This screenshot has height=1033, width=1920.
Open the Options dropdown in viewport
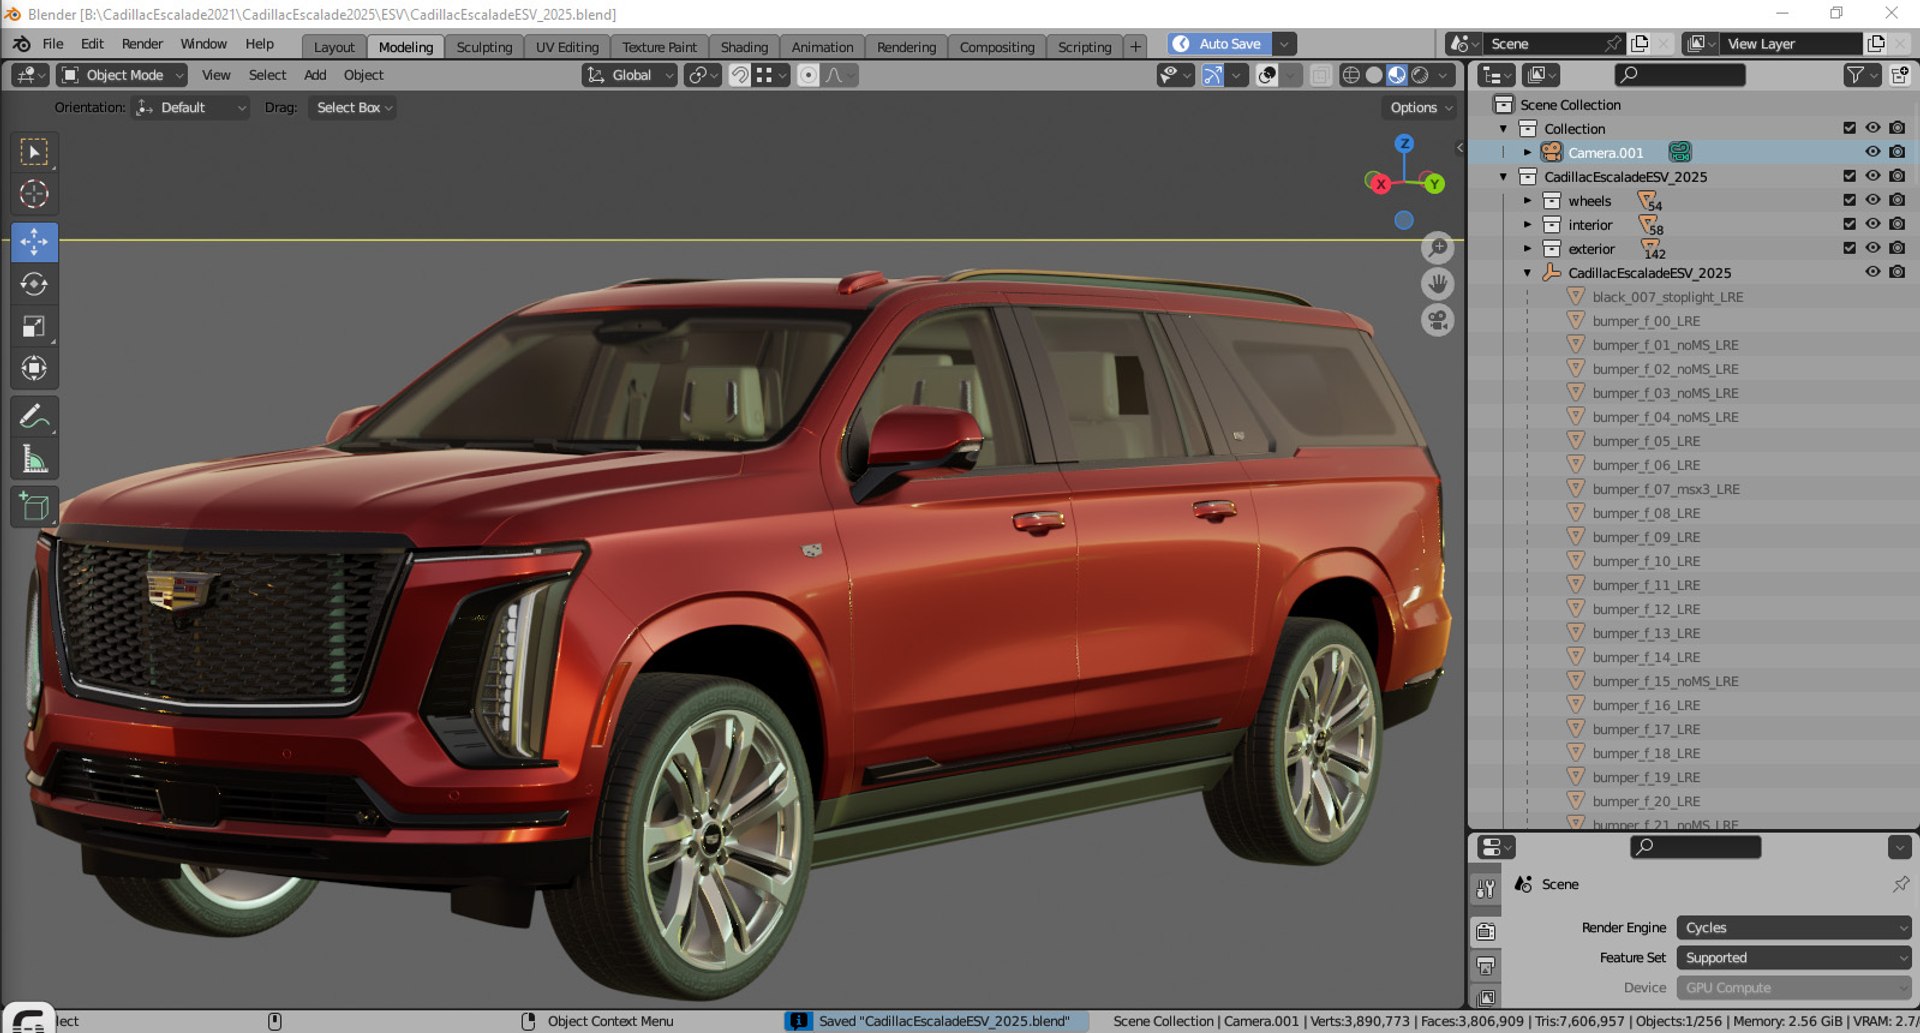(1420, 108)
